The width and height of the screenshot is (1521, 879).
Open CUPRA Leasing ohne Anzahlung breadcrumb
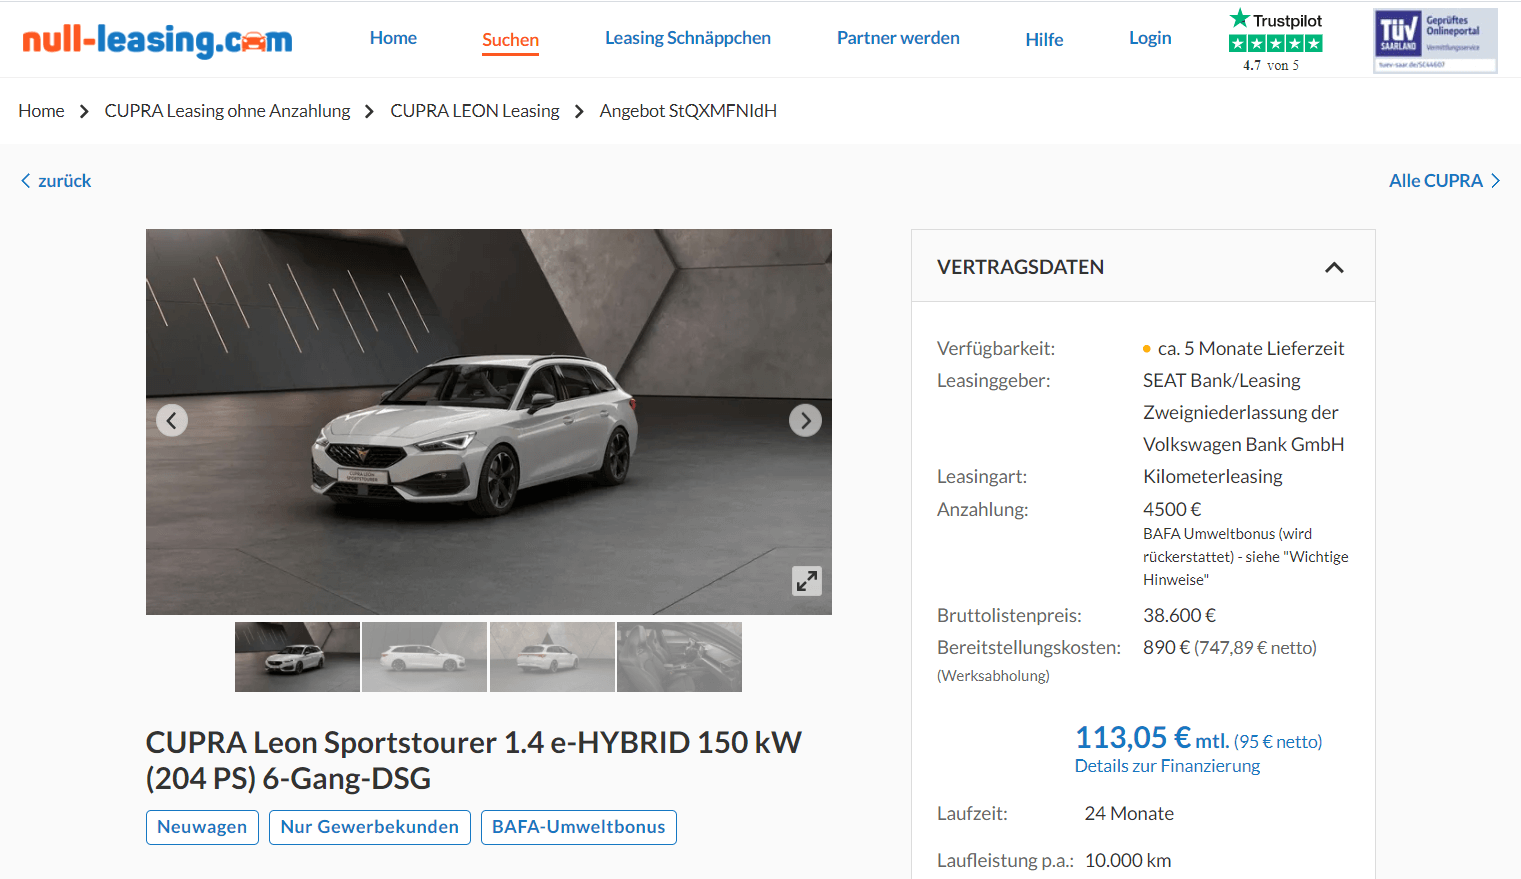point(227,111)
